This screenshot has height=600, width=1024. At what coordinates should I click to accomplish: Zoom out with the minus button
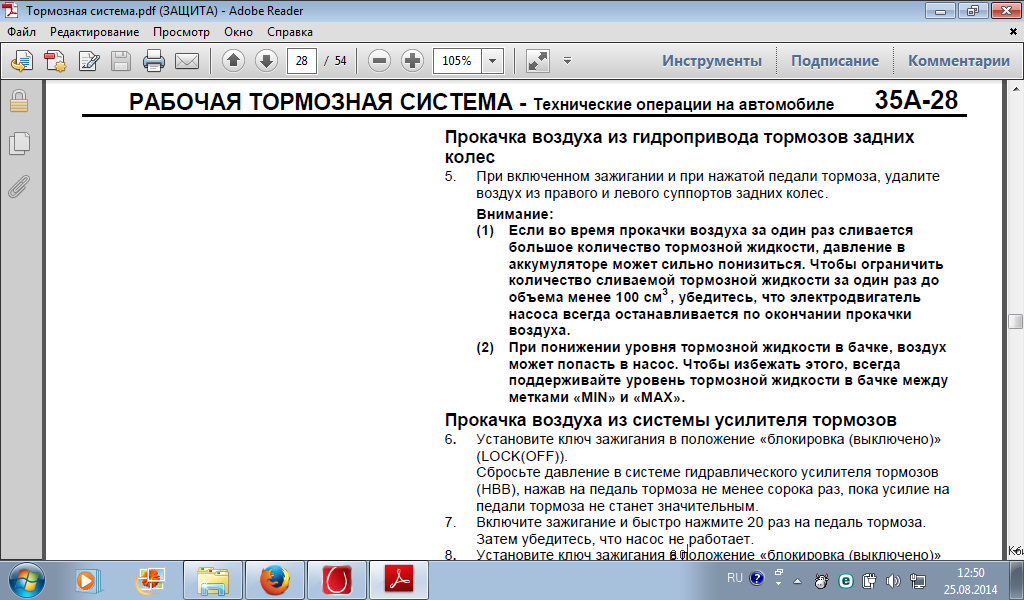379,61
